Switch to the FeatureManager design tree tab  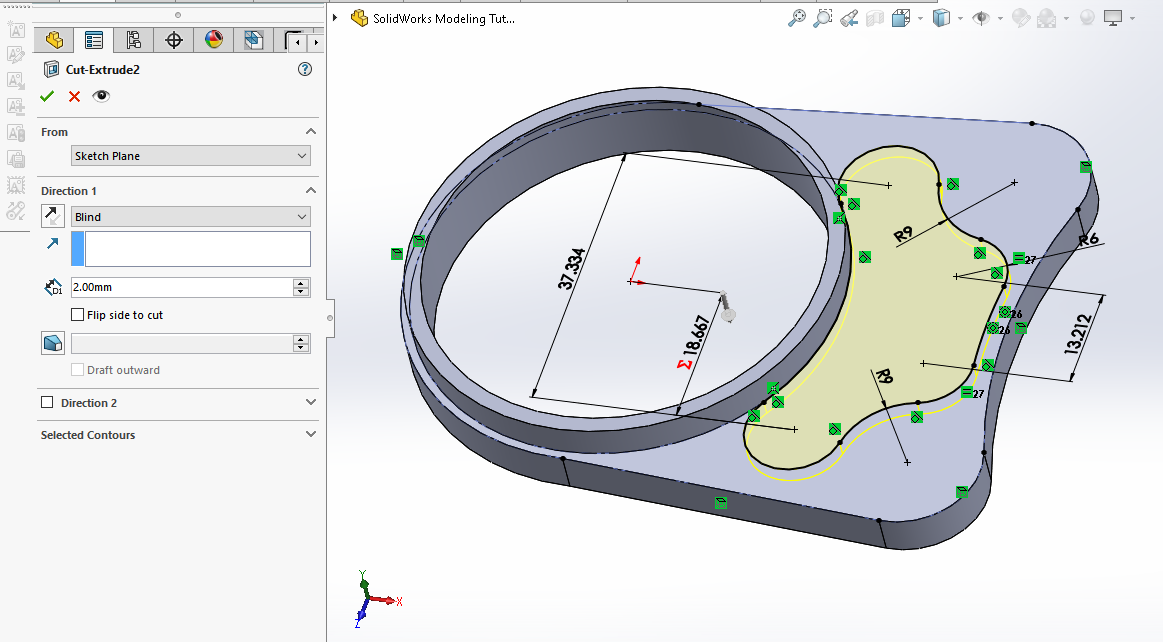tap(54, 40)
